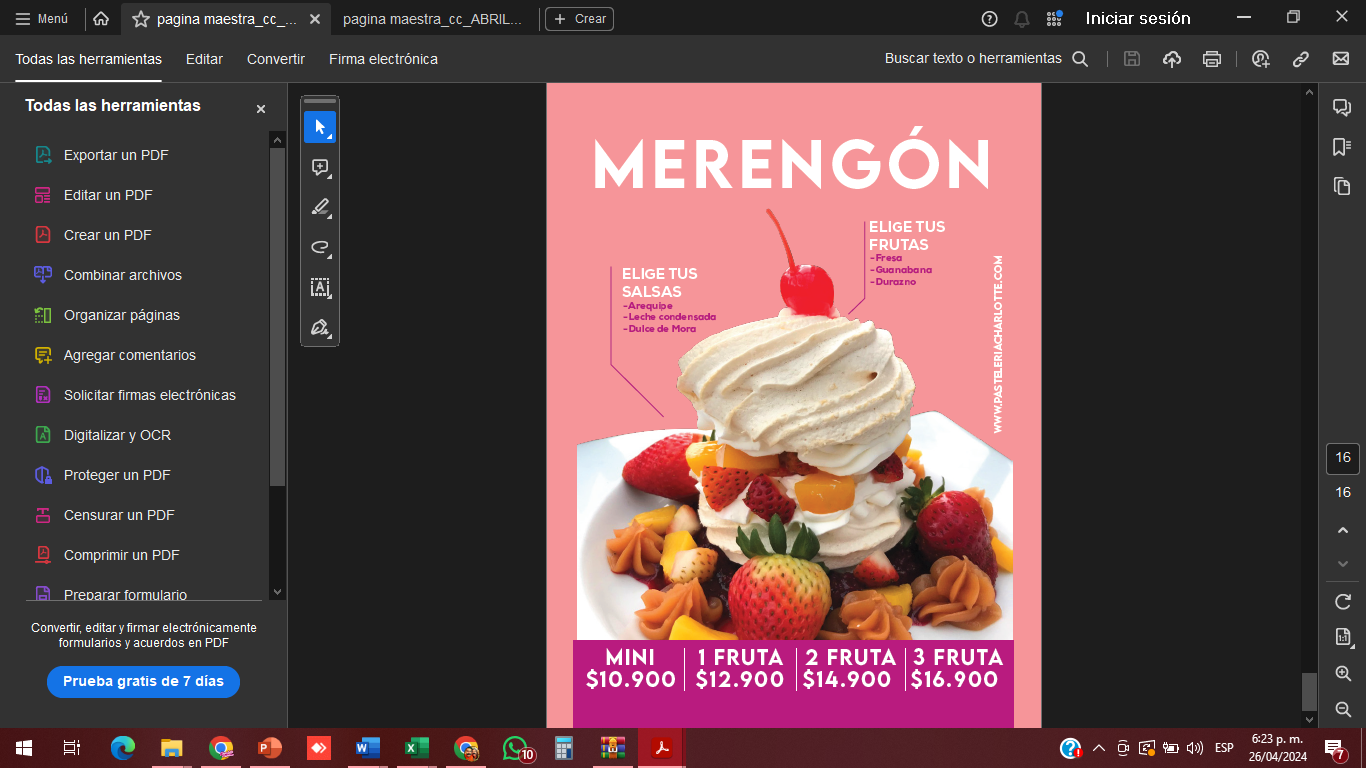Zoom in using the magnifier plus icon
Viewport: 1366px width, 768px height.
[1343, 673]
